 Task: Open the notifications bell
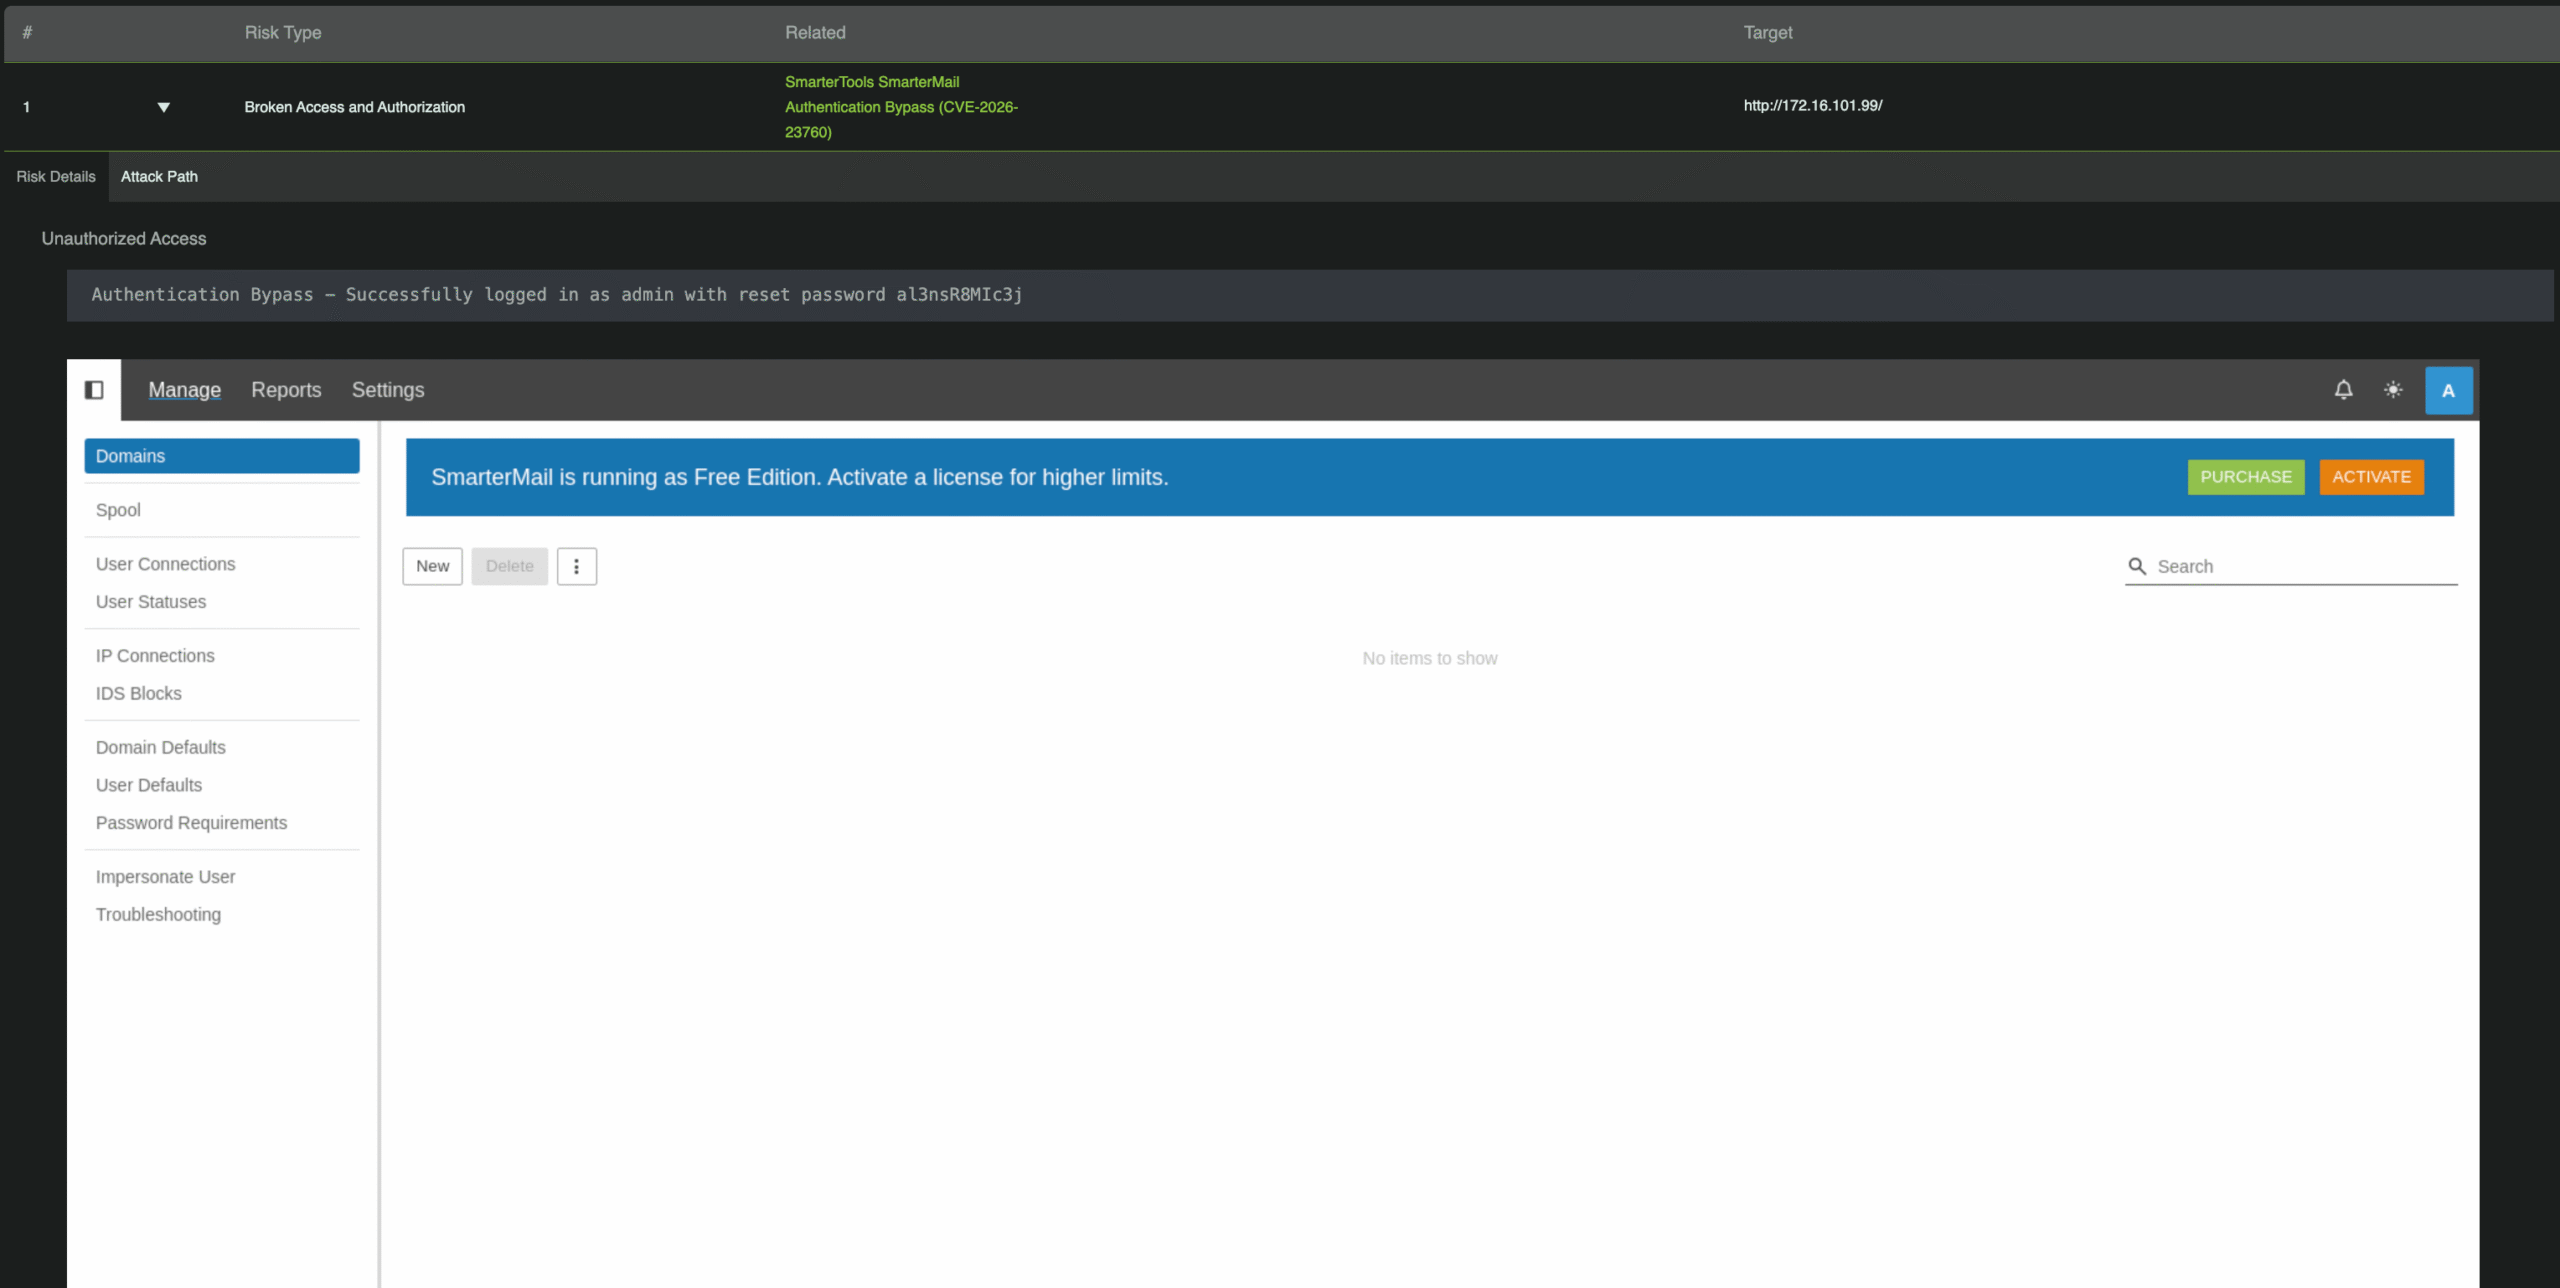point(2343,390)
